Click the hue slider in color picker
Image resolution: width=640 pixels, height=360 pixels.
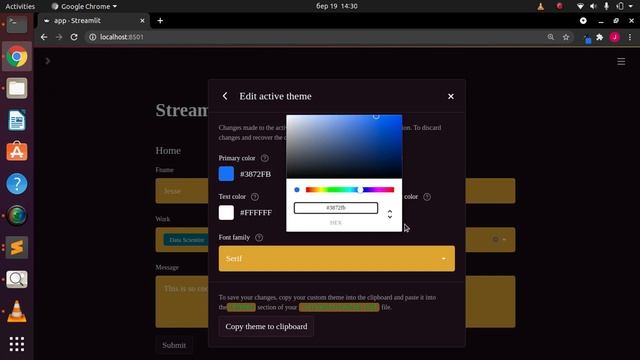tap(350, 189)
